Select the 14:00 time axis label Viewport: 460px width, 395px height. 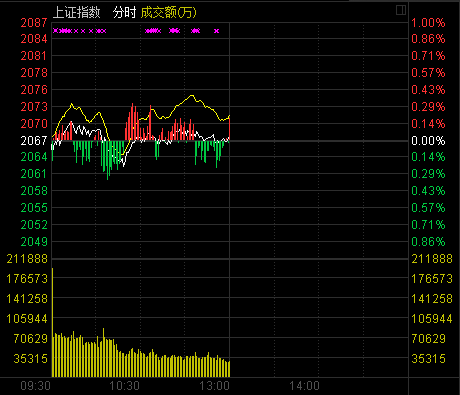[304, 386]
